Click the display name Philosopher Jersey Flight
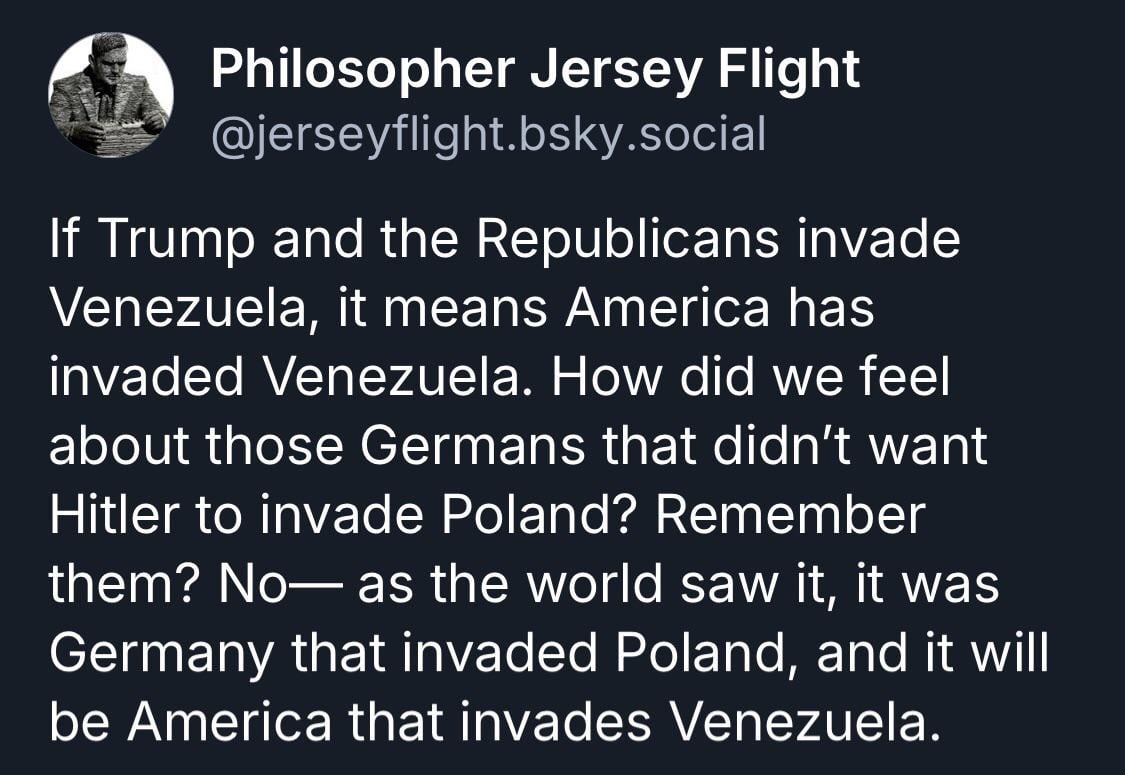The height and width of the screenshot is (775, 1125). 535,70
